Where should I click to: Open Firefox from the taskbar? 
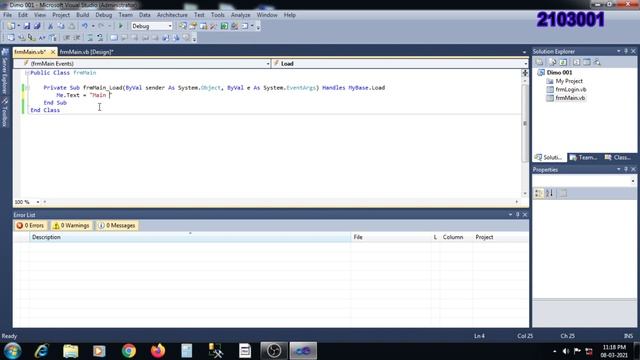coord(158,351)
